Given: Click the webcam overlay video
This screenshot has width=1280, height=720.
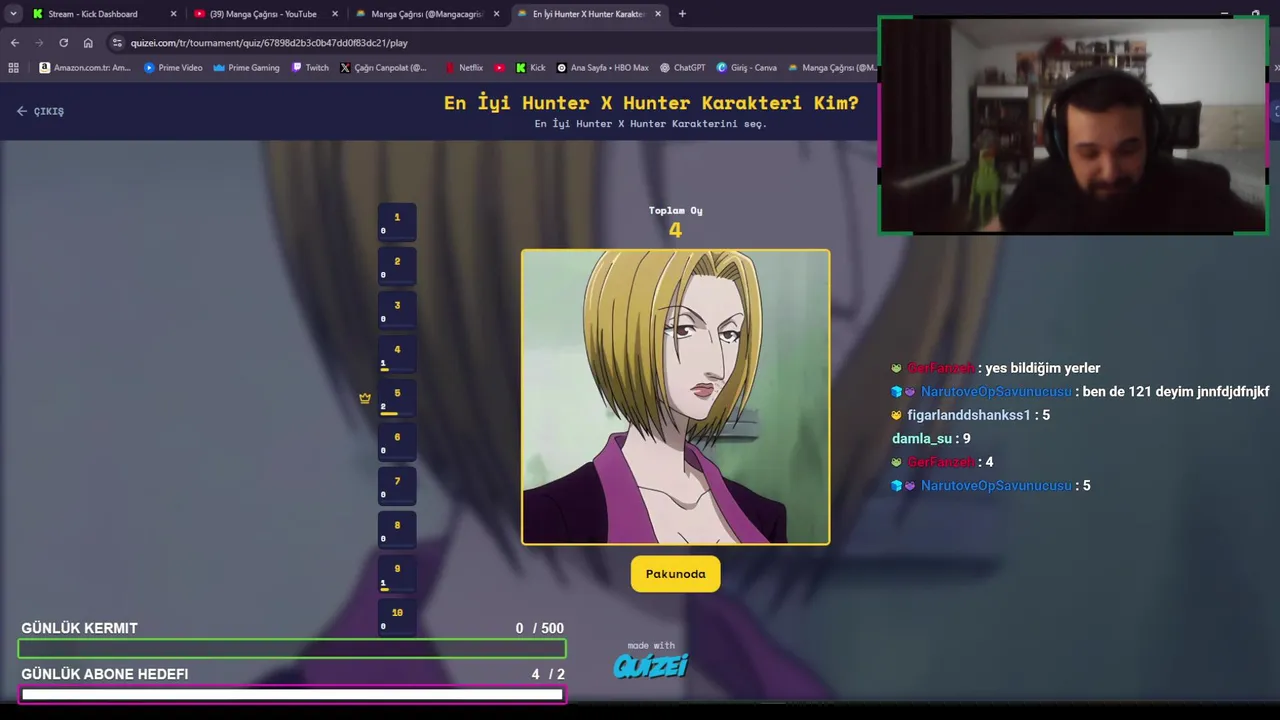Looking at the screenshot, I should coord(1073,126).
